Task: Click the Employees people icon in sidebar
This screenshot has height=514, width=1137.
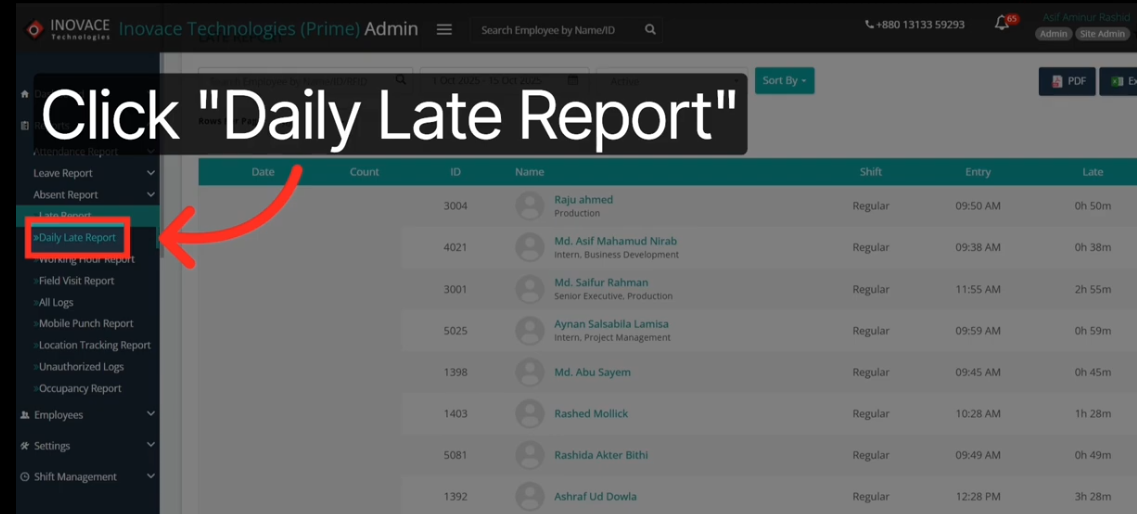Action: [x=25, y=415]
